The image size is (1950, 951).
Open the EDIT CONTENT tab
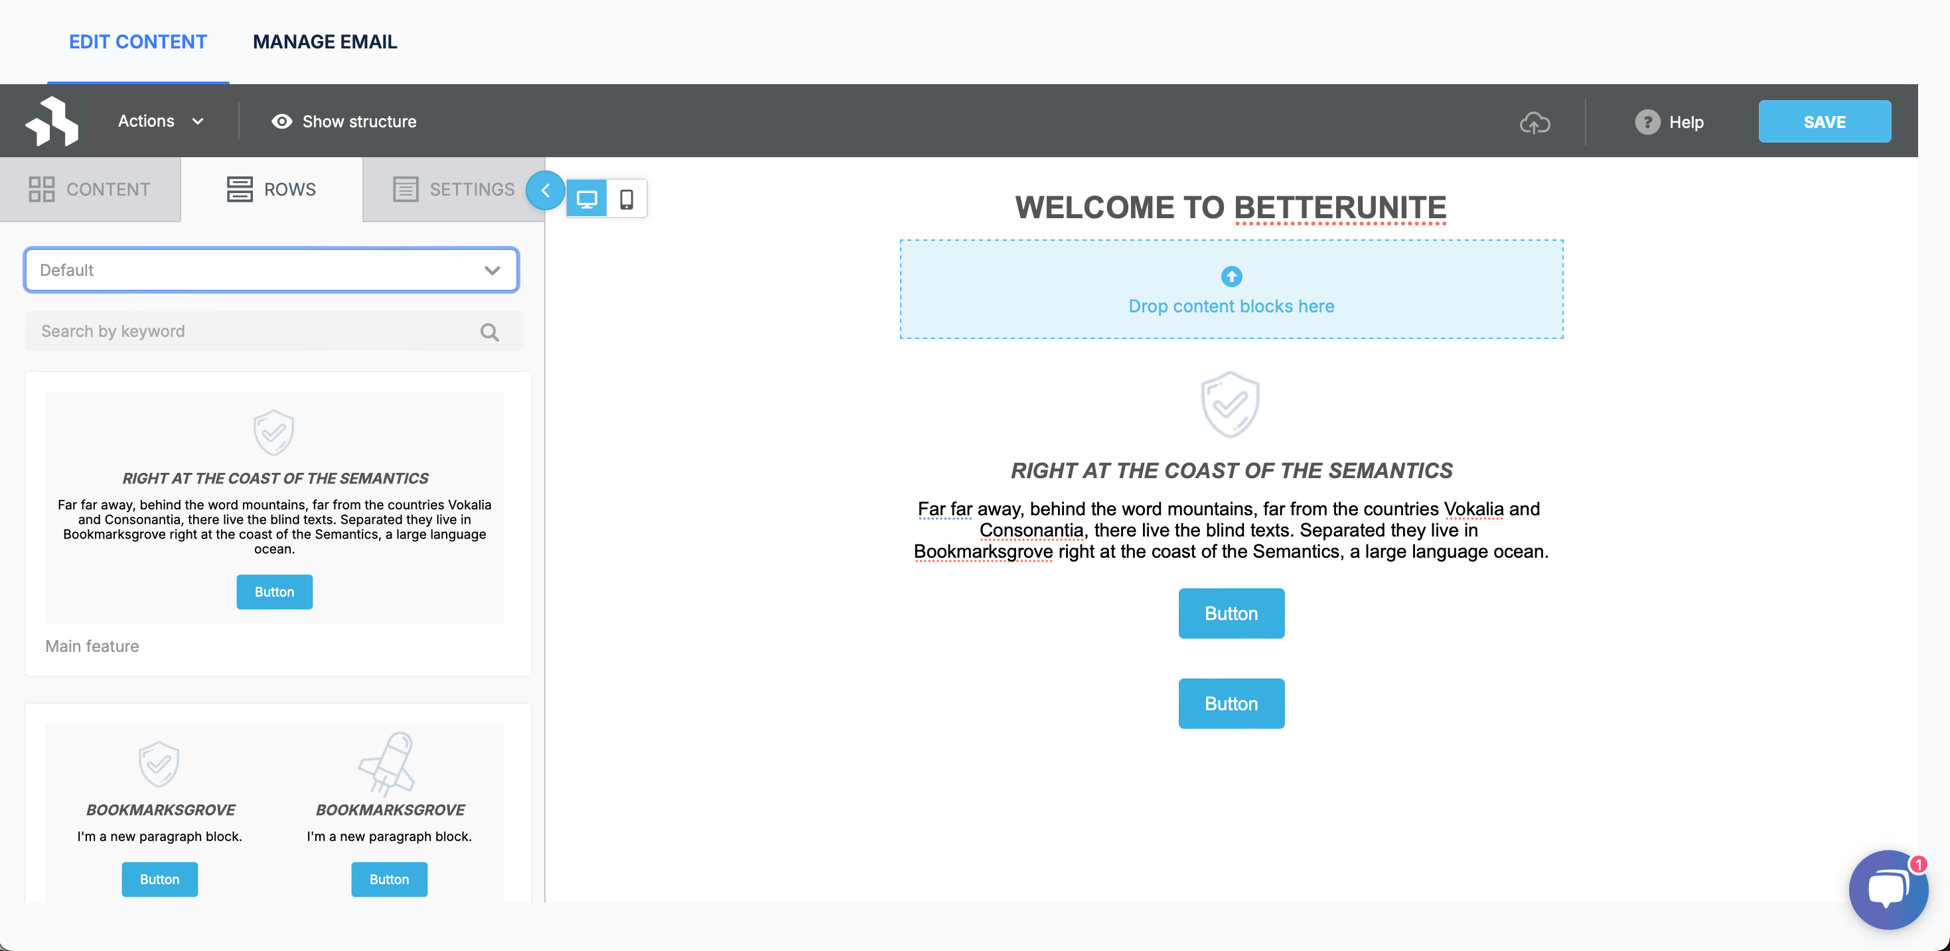pos(138,42)
